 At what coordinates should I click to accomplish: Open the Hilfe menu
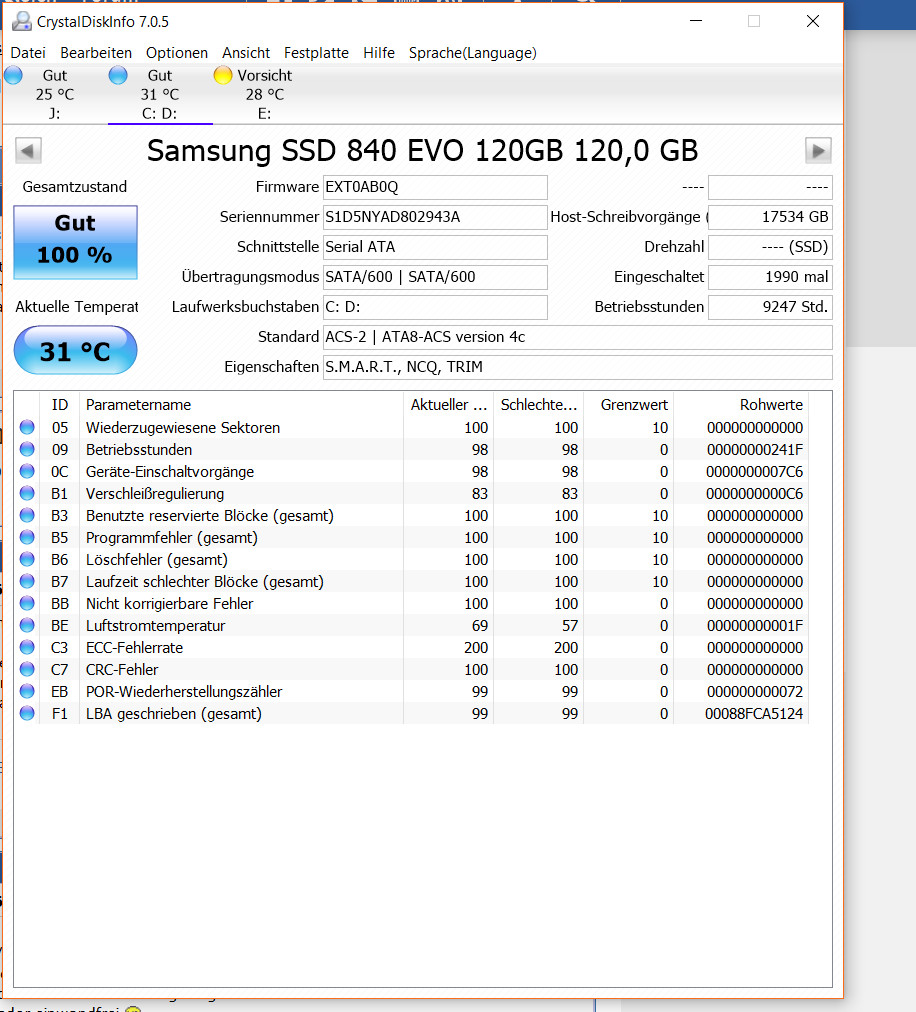[x=379, y=53]
